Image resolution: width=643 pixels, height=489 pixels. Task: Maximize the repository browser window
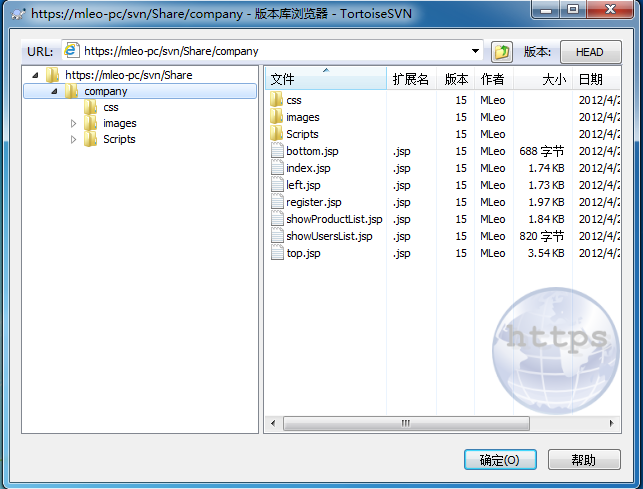573,9
